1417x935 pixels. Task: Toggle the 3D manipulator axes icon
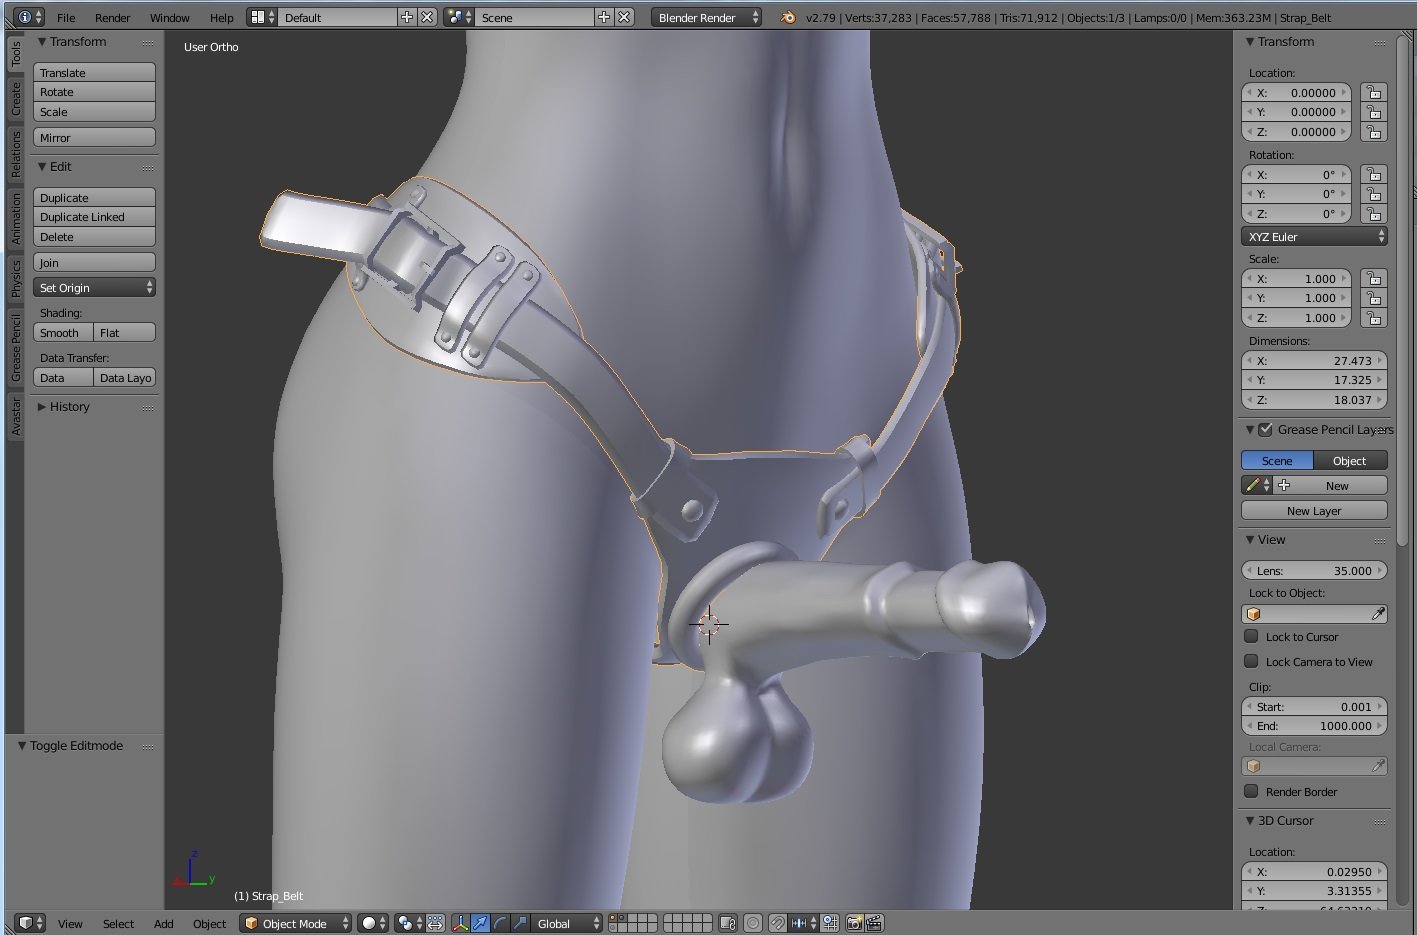pyautogui.click(x=460, y=923)
